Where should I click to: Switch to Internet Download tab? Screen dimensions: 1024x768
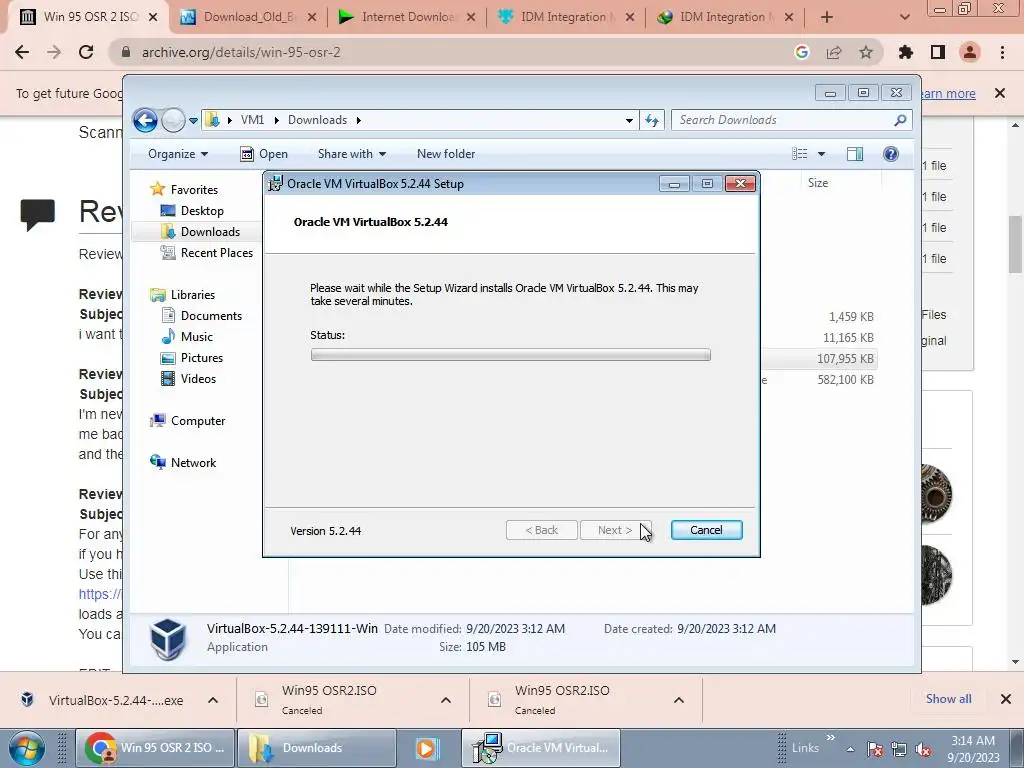(x=408, y=17)
